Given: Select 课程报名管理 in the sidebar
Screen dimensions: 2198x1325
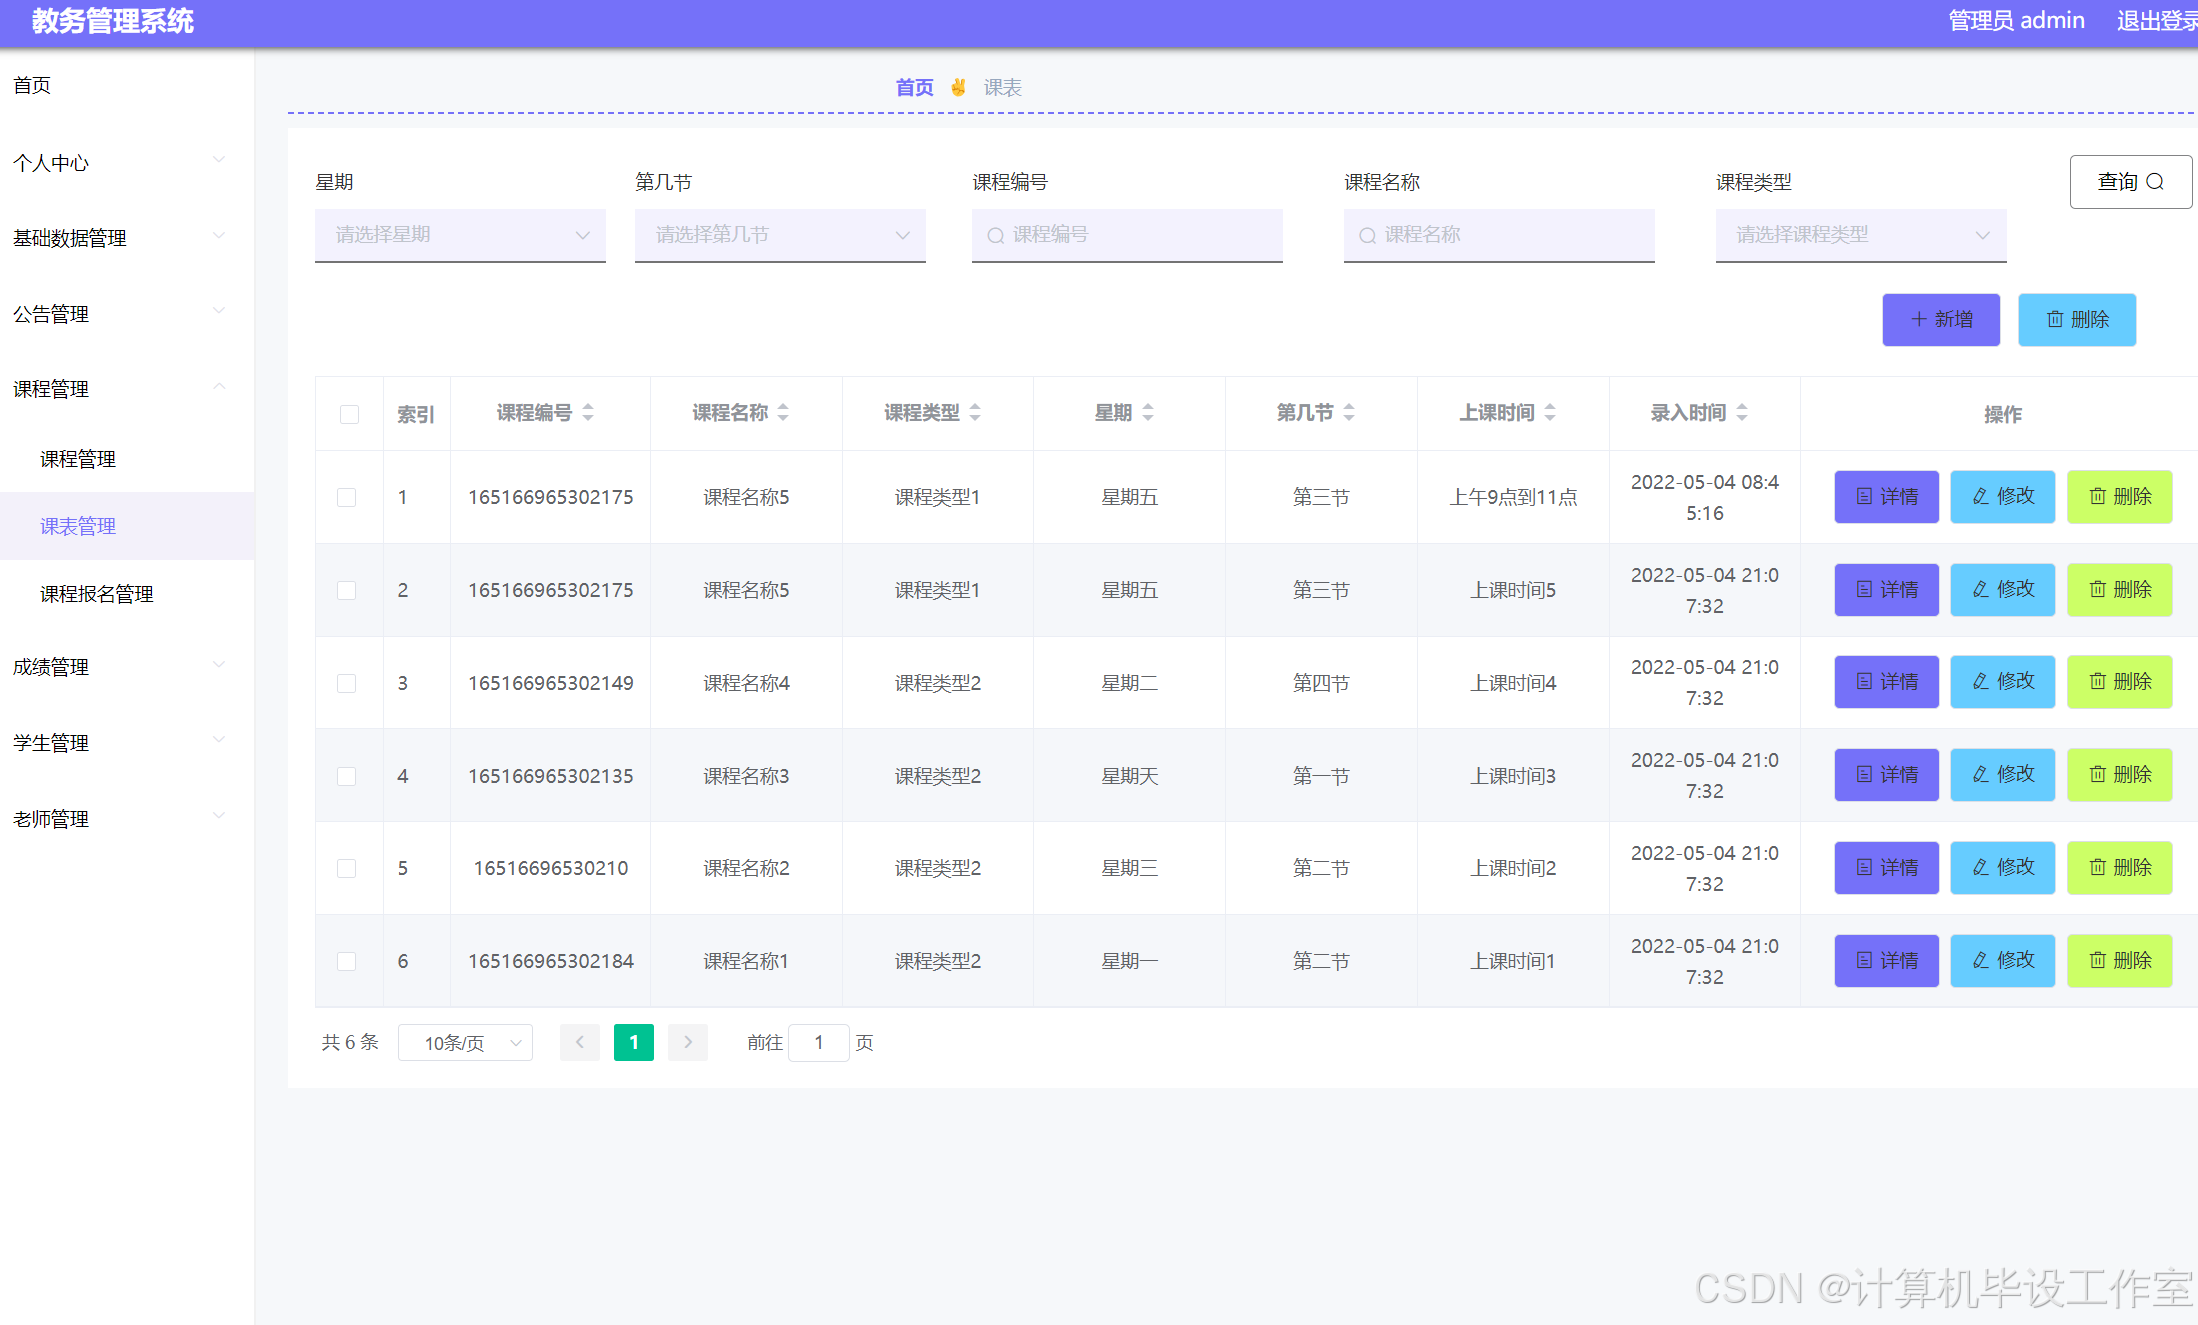Looking at the screenshot, I should (96, 593).
